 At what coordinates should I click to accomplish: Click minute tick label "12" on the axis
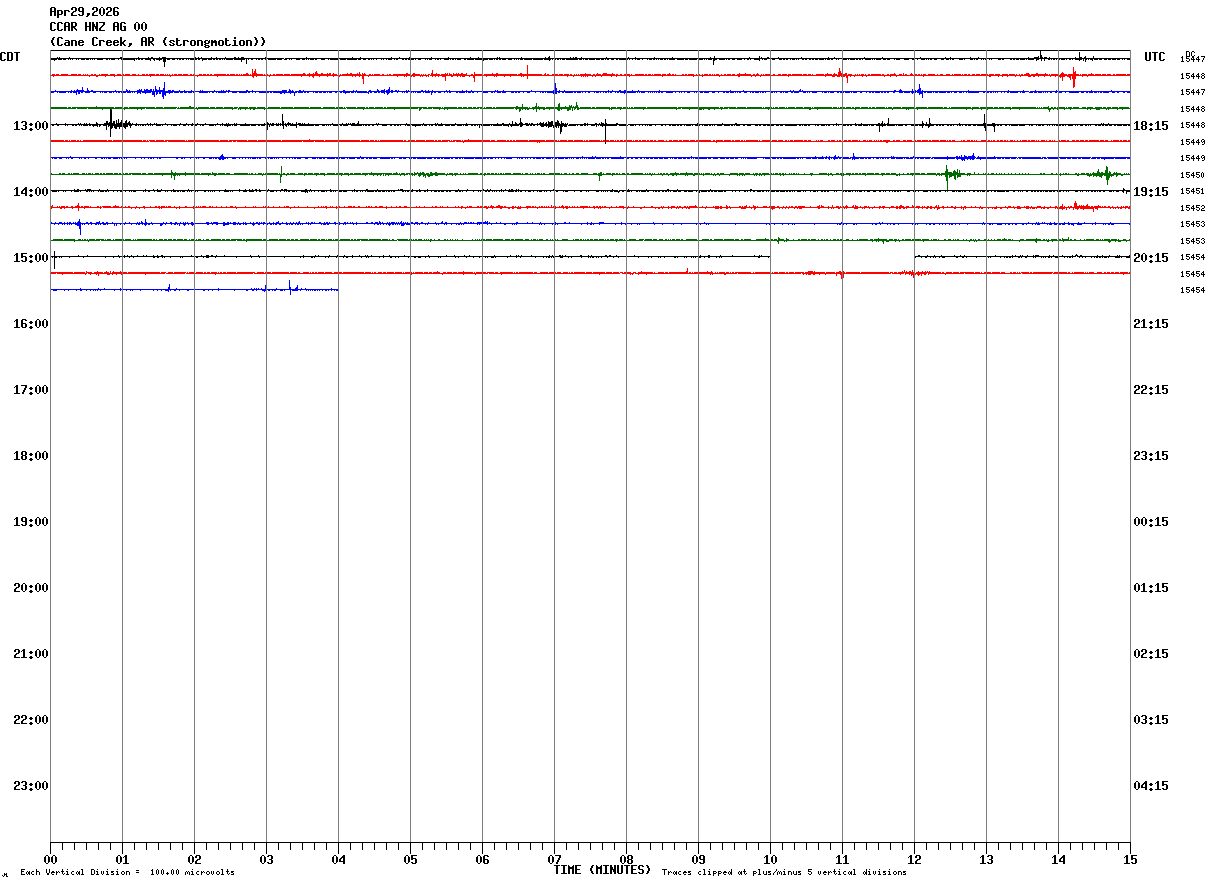coord(914,859)
